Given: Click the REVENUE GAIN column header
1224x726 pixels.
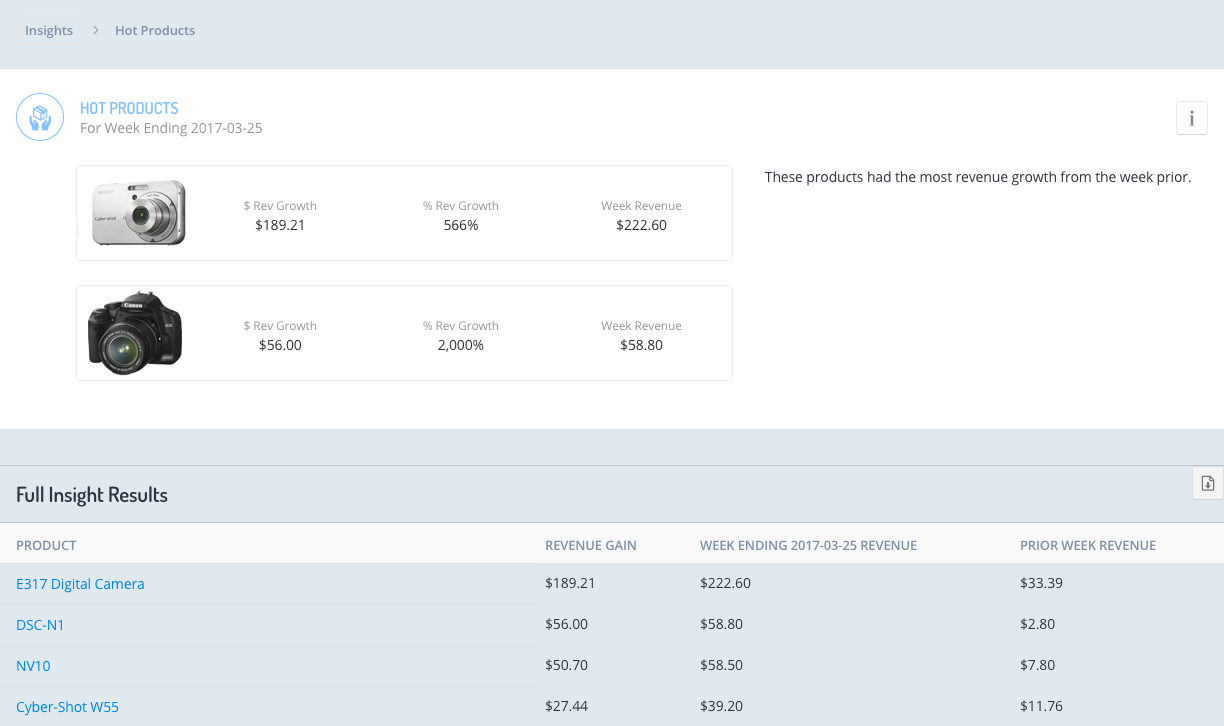Looking at the screenshot, I should pyautogui.click(x=591, y=545).
